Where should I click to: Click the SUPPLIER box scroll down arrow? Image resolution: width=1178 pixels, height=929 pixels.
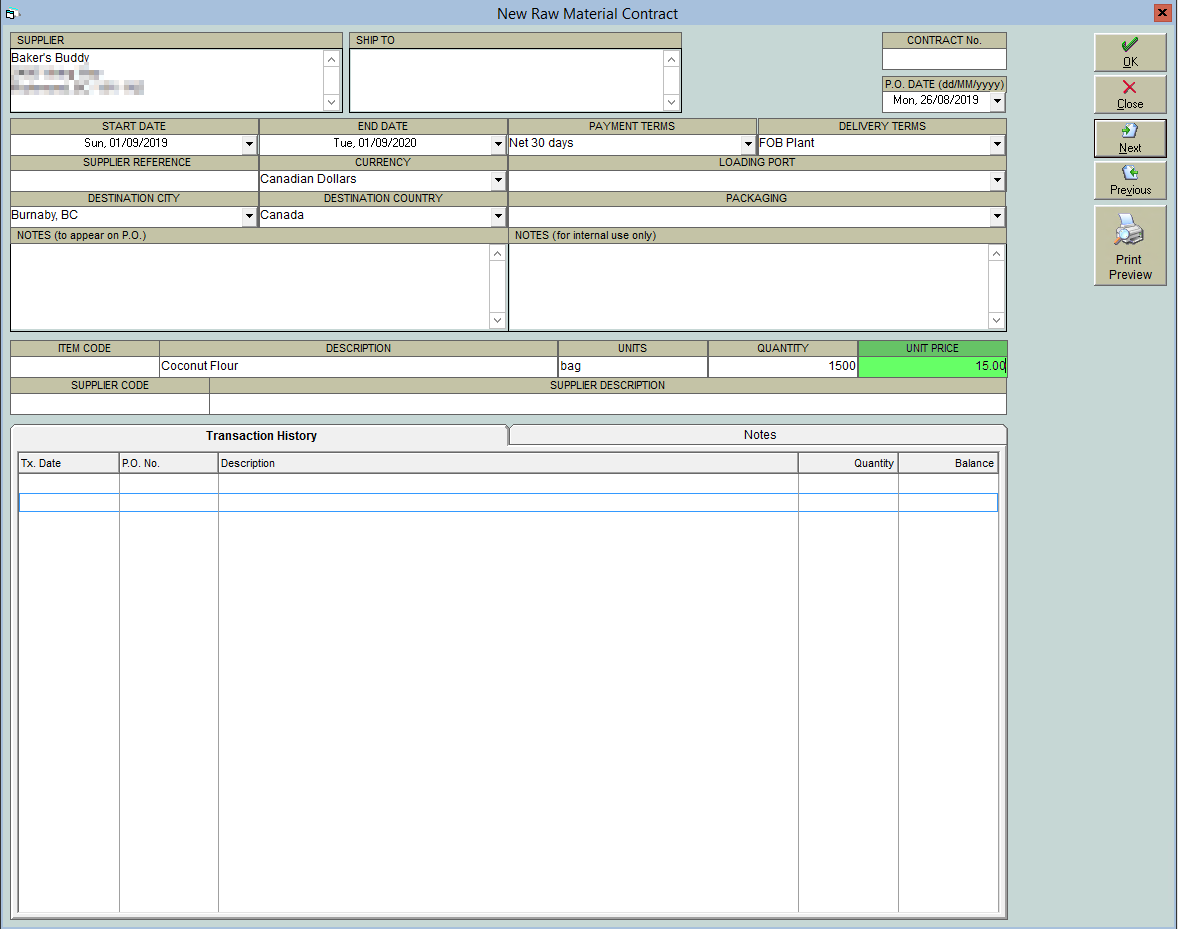coord(331,102)
